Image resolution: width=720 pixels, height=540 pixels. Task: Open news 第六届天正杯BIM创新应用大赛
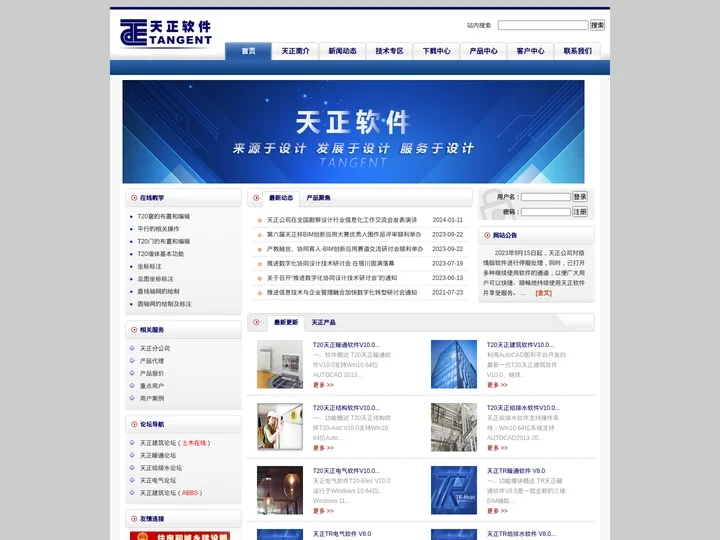coord(344,234)
